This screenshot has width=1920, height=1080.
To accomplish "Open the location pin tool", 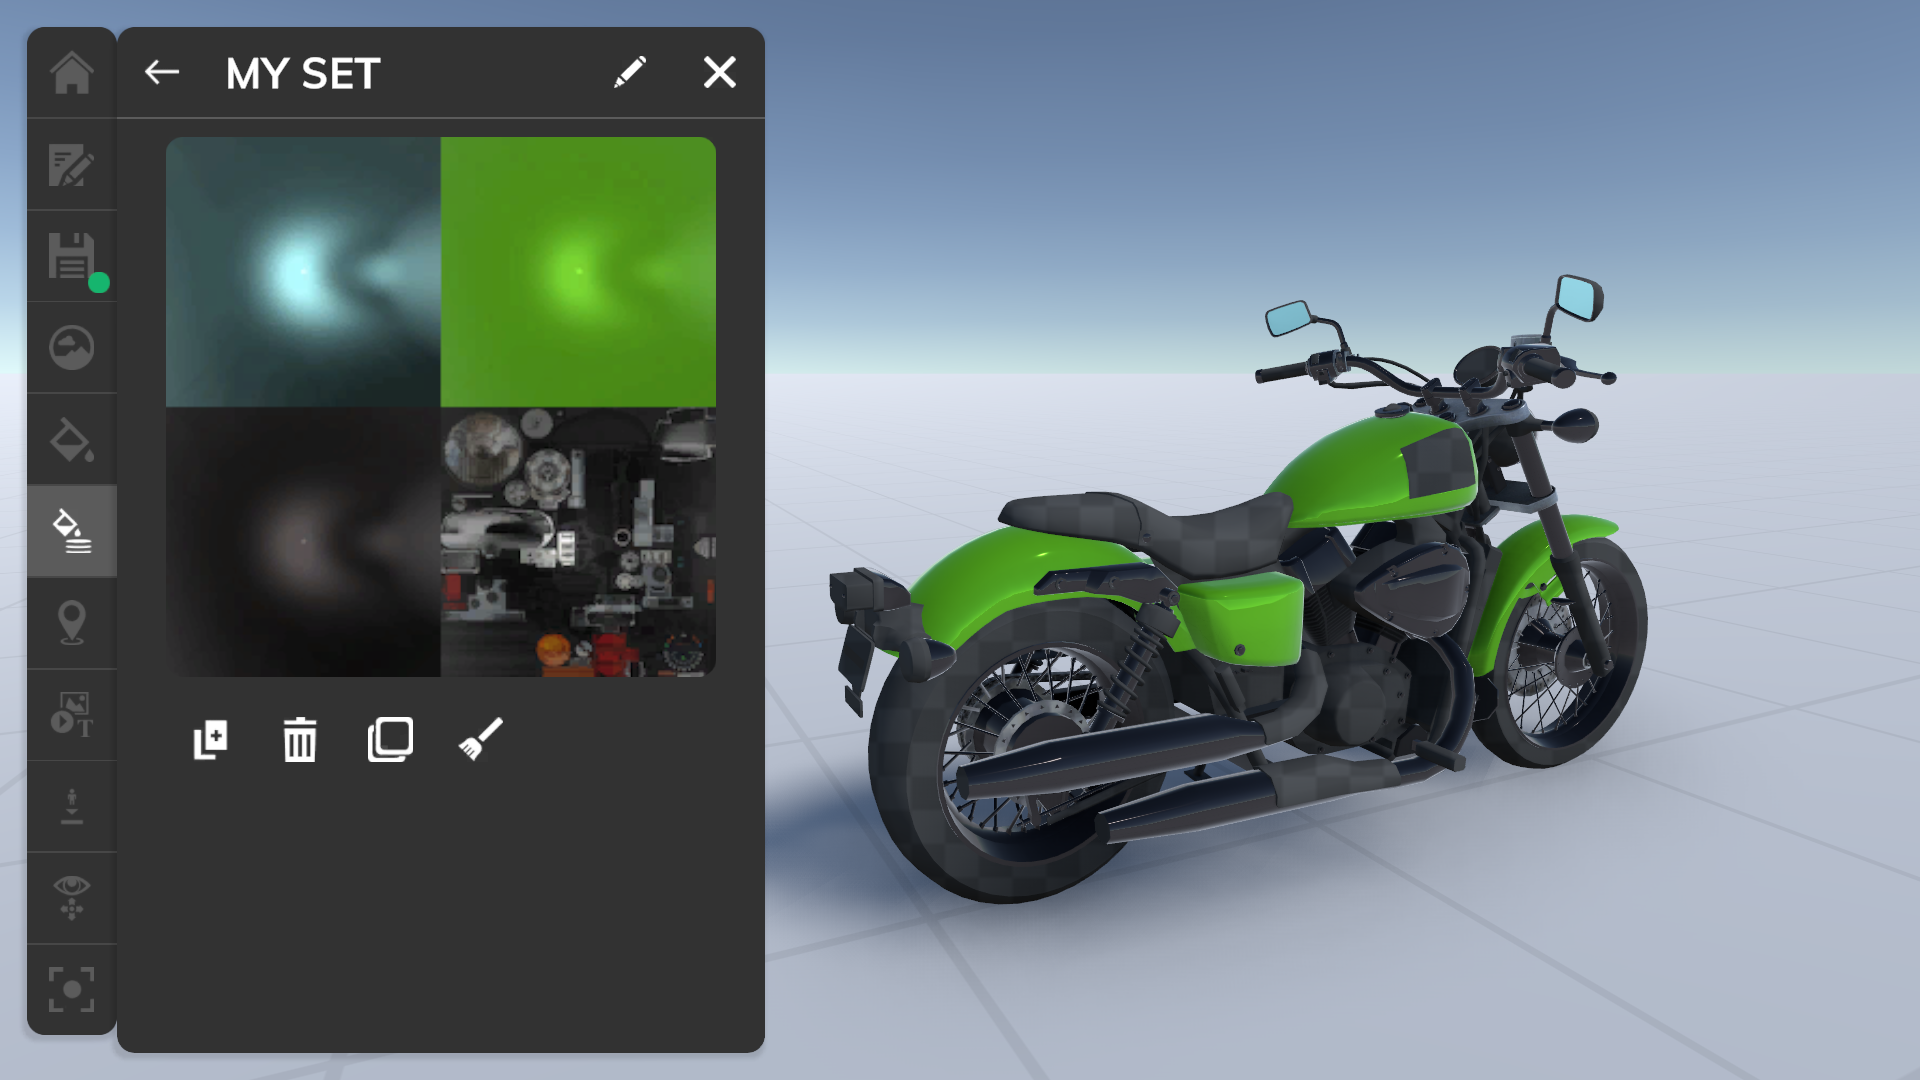I will 72,622.
